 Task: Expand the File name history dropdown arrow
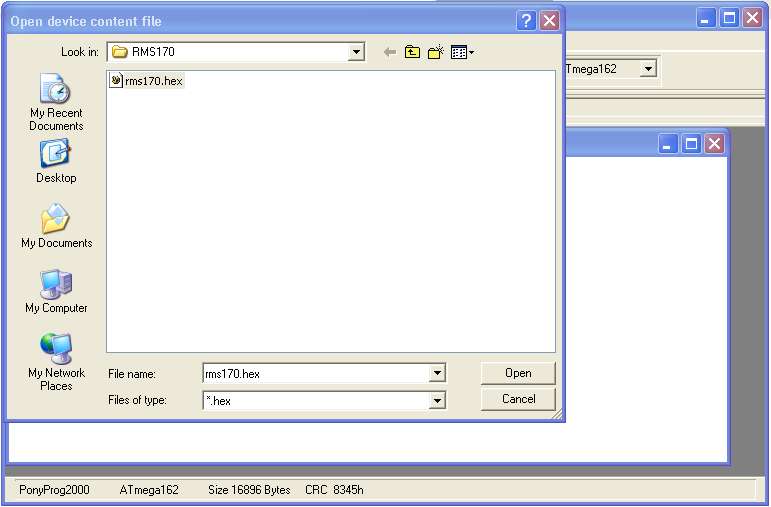[x=437, y=374]
